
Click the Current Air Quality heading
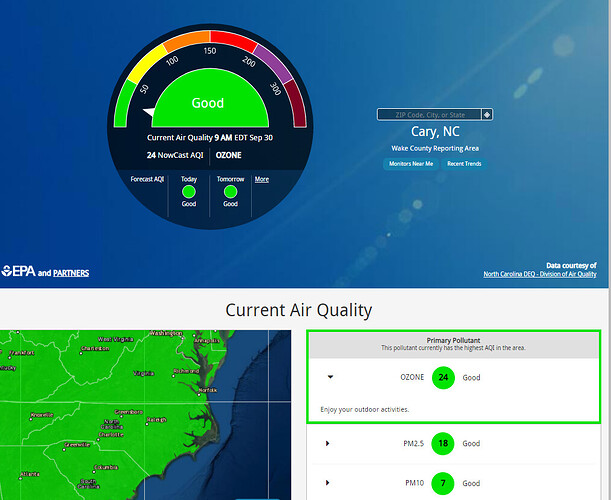pos(298,310)
